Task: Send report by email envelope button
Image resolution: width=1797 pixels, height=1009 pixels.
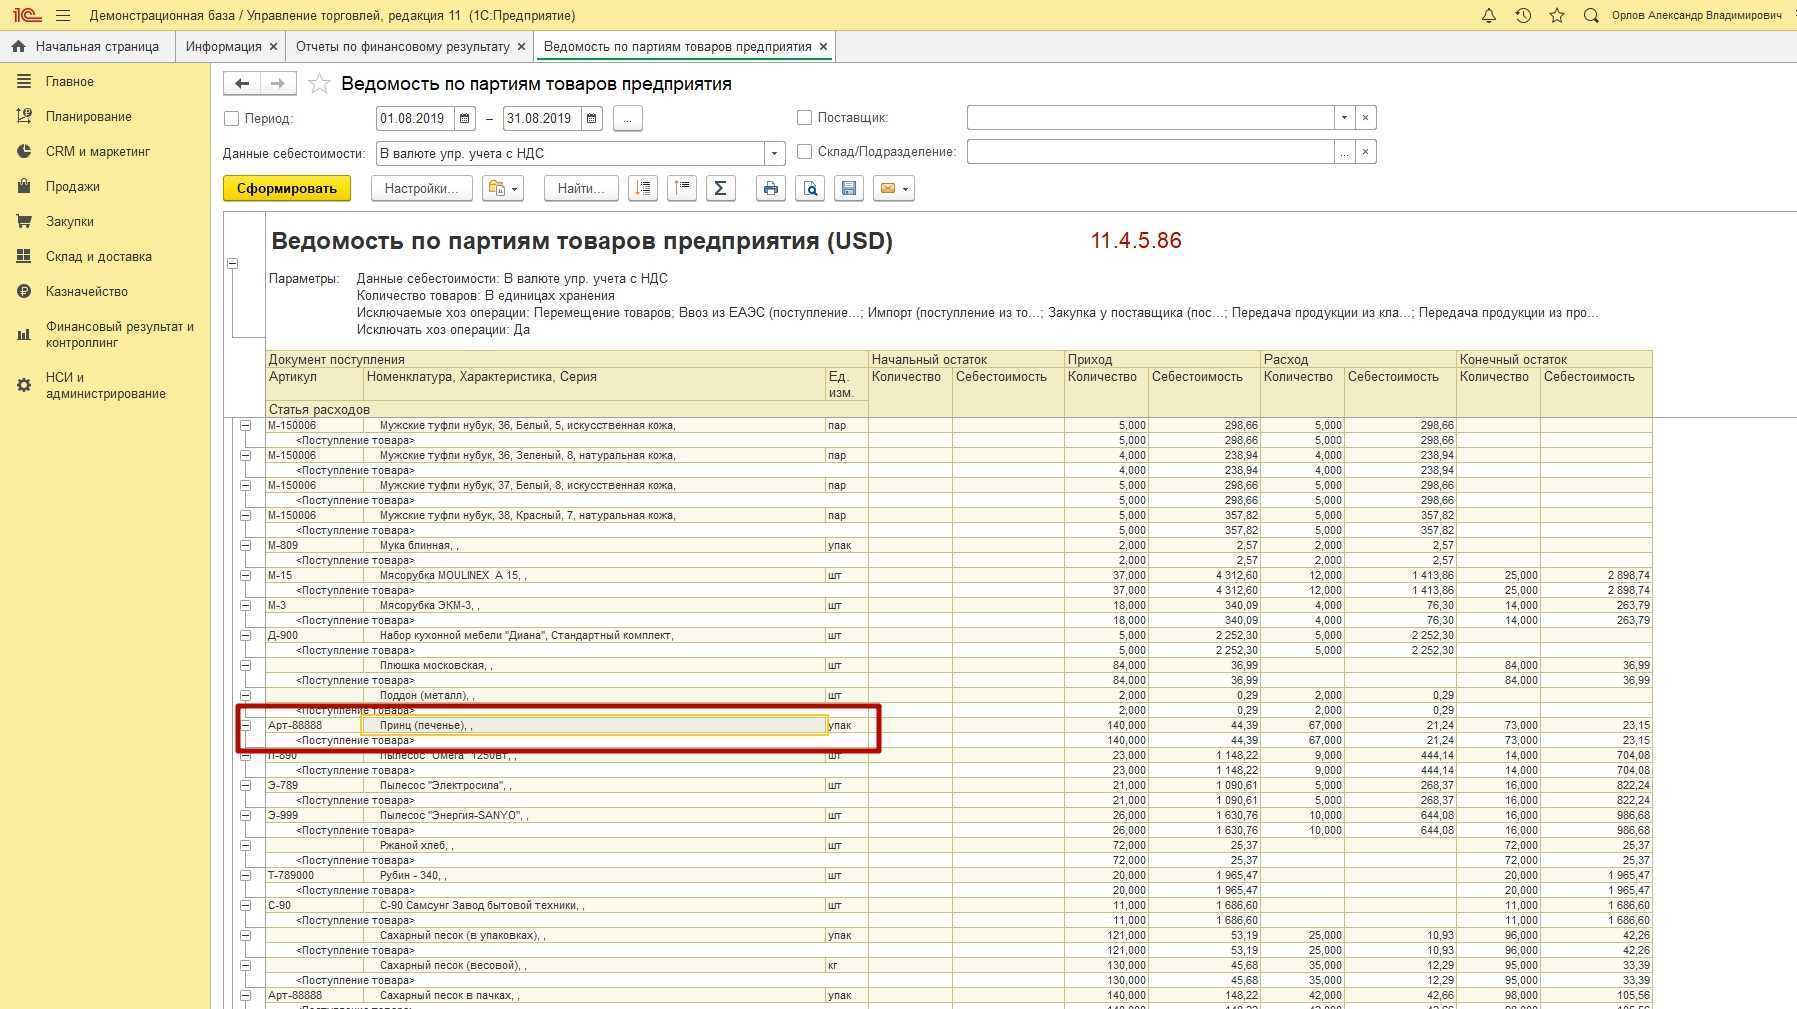Action: pyautogui.click(x=894, y=188)
